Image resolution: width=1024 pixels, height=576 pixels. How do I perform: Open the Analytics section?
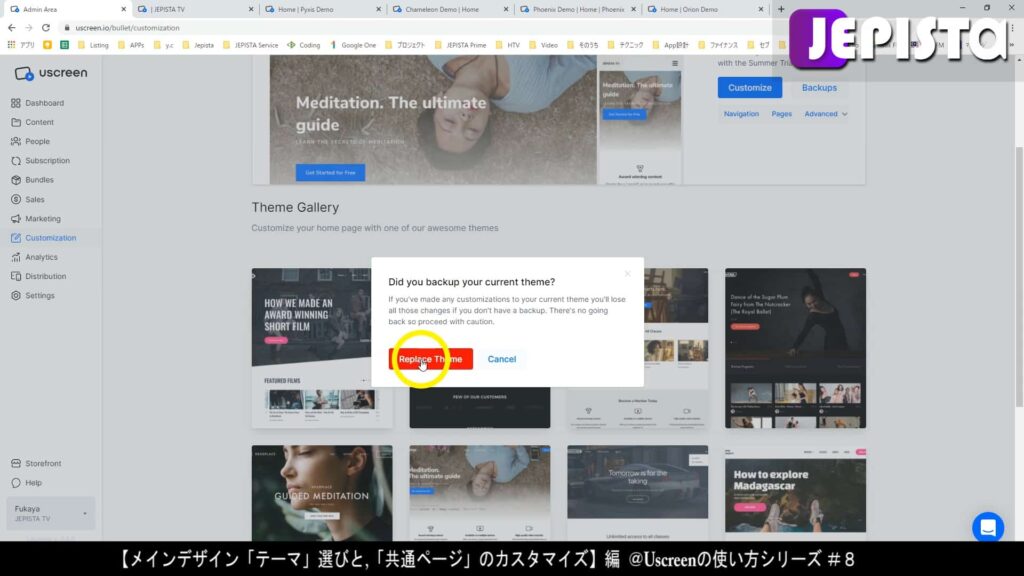tap(41, 257)
